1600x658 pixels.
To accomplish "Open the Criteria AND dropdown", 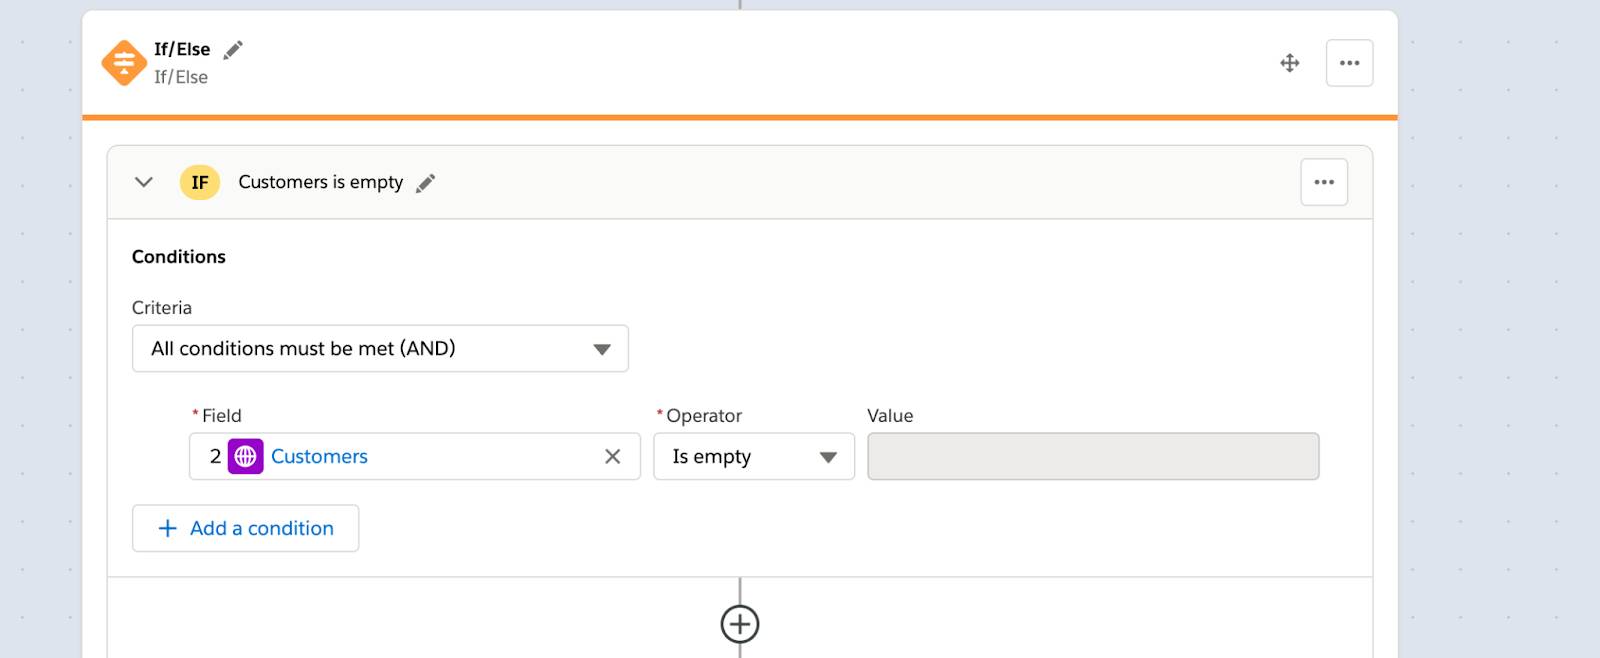I will click(380, 348).
